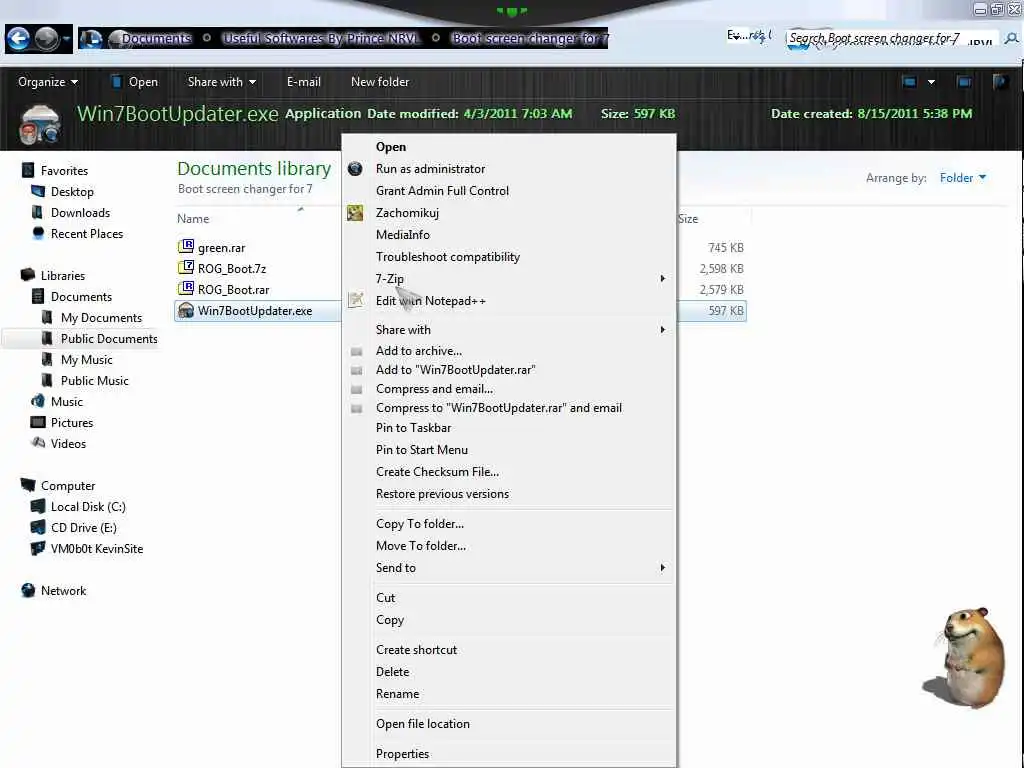
Task: Click the CD Drive (E:) icon
Action: pos(39,527)
